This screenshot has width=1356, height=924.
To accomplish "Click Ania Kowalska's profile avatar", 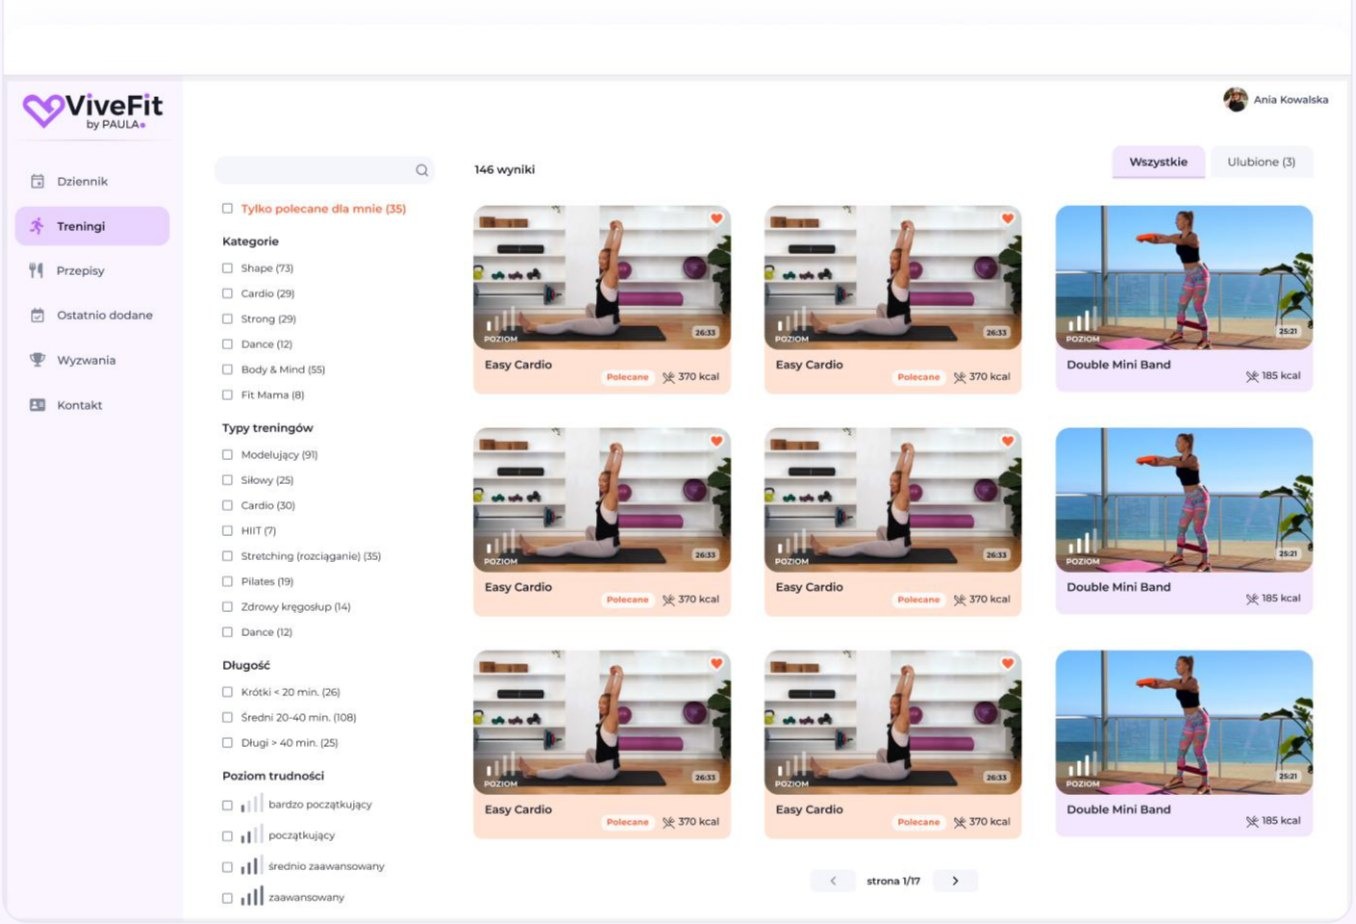I will pyautogui.click(x=1235, y=99).
